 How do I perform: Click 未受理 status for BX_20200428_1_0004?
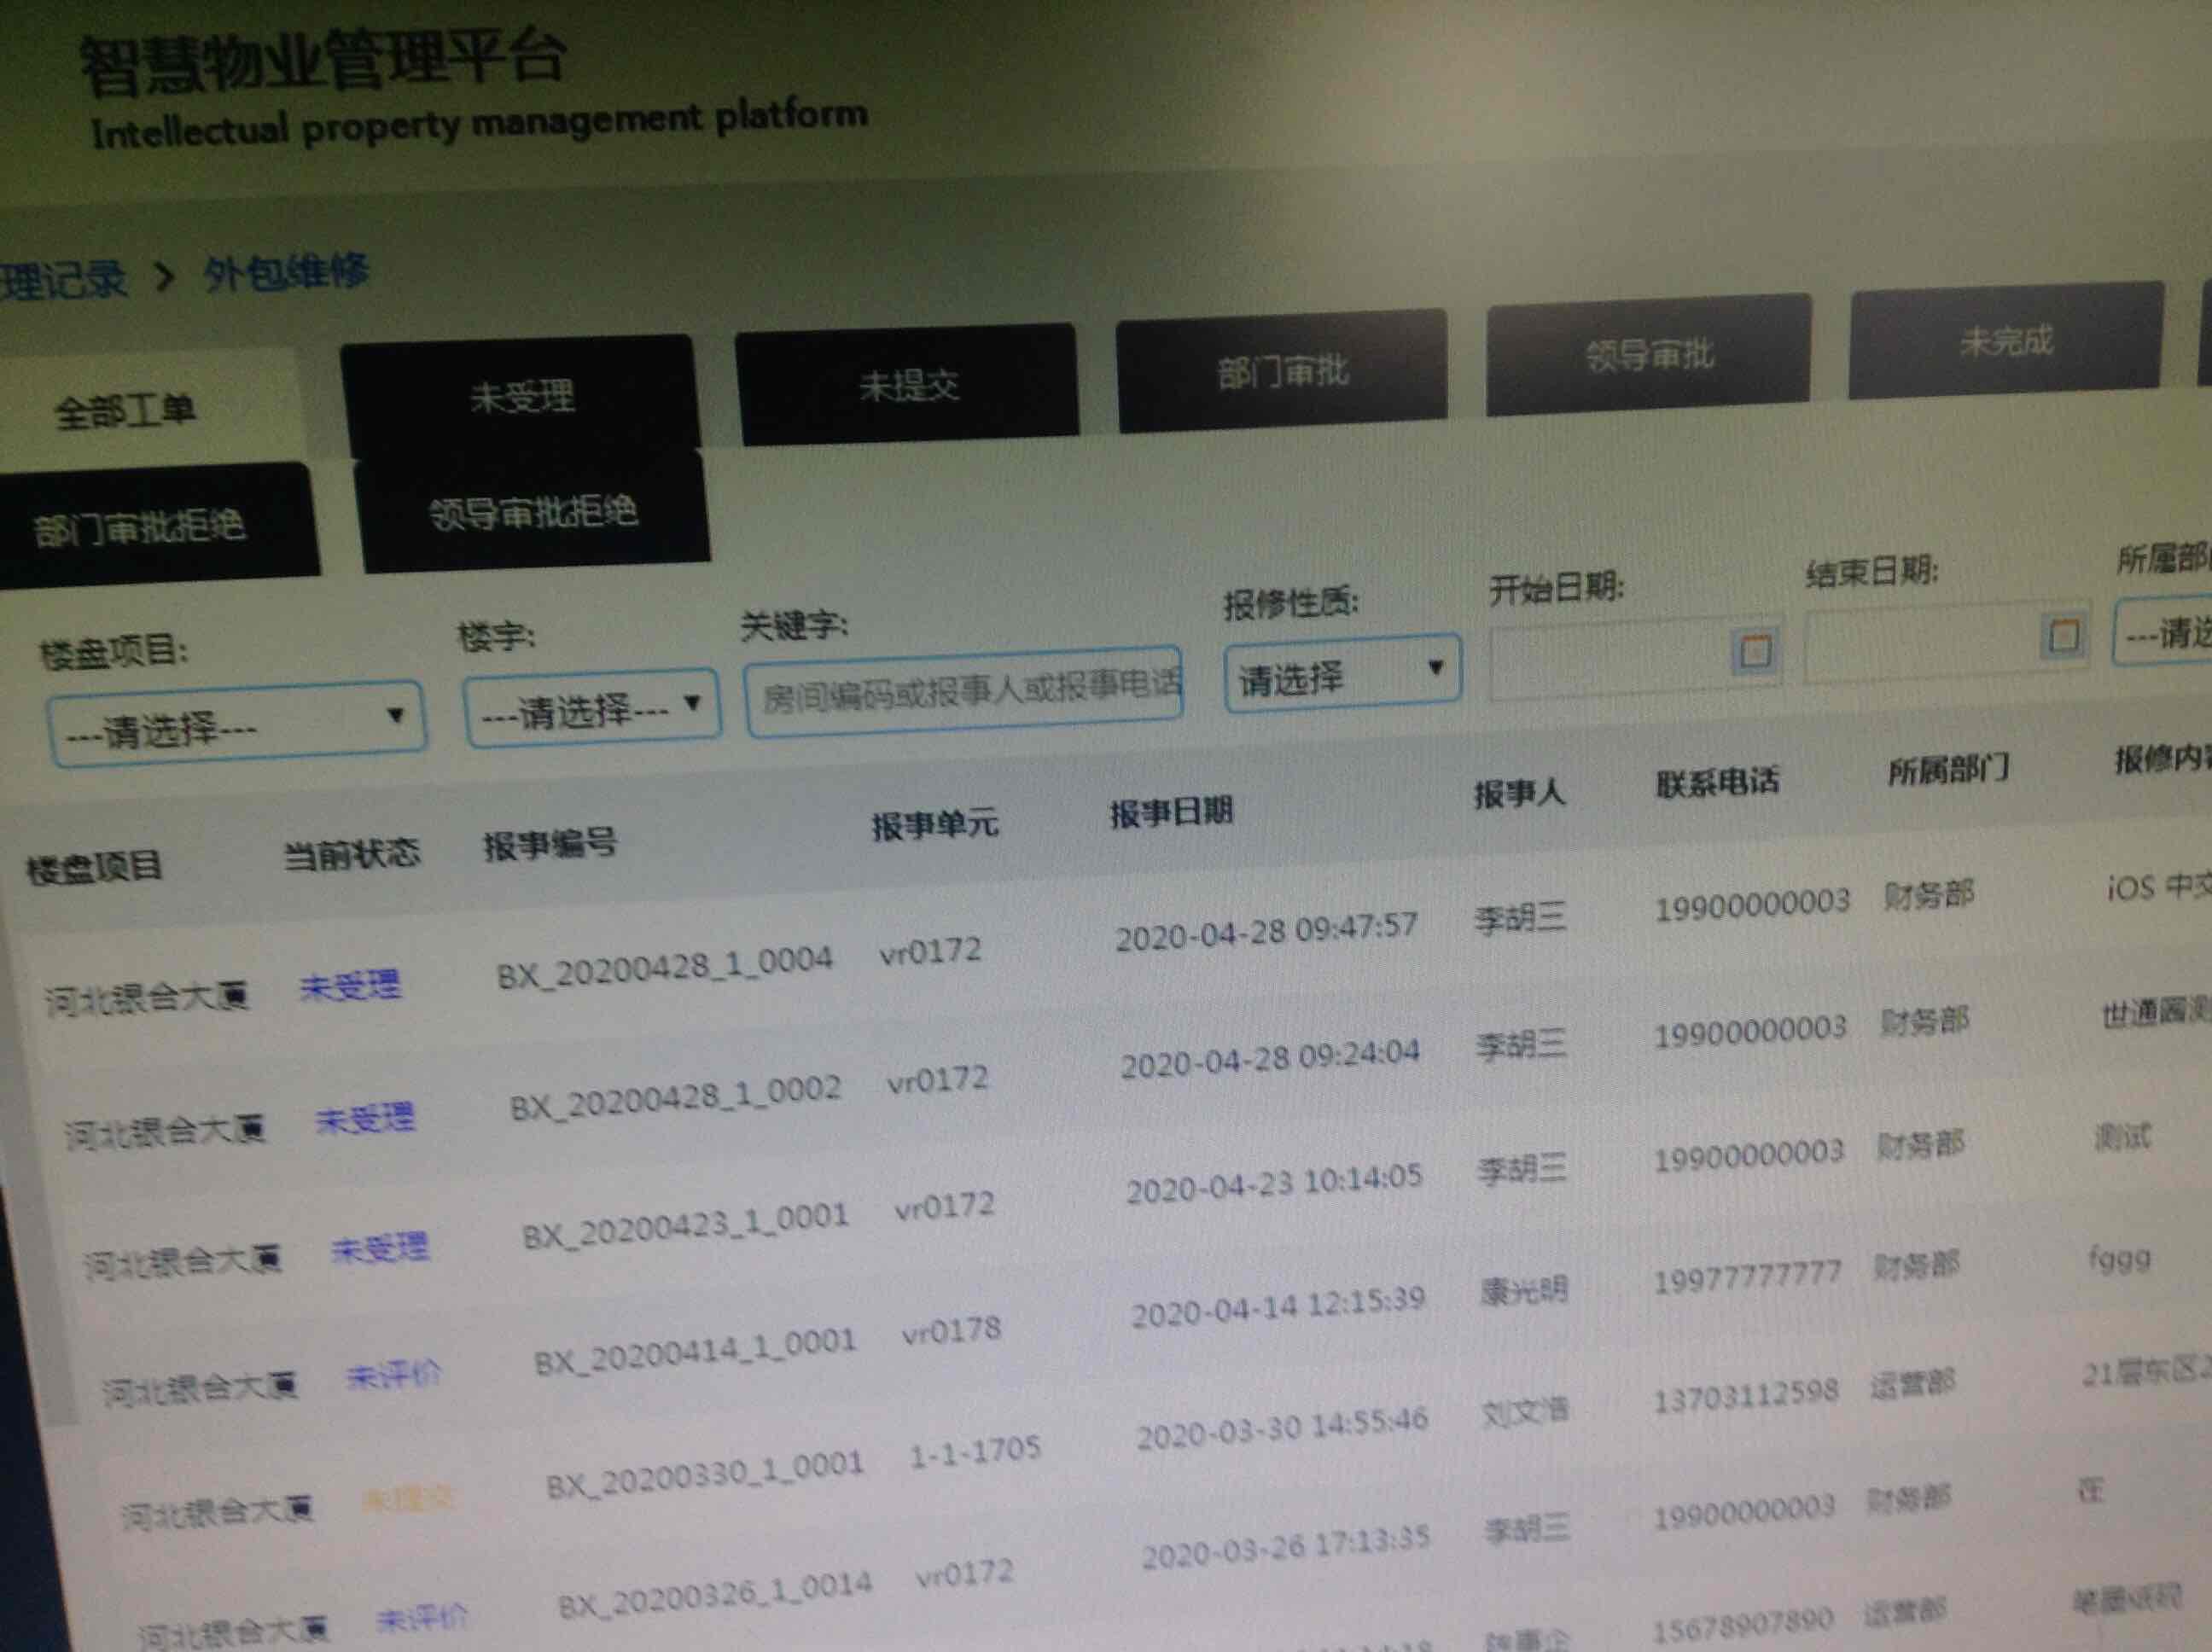coord(350,986)
